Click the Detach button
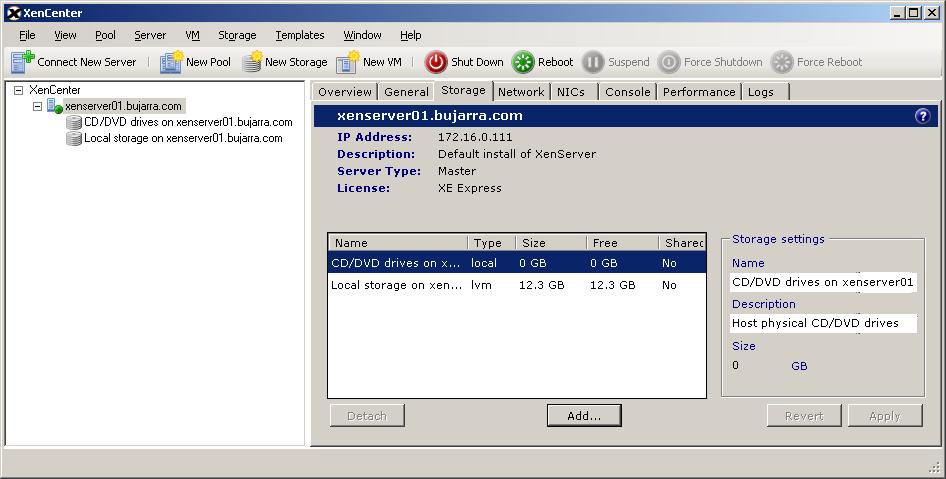This screenshot has height=479, width=946. (x=367, y=416)
